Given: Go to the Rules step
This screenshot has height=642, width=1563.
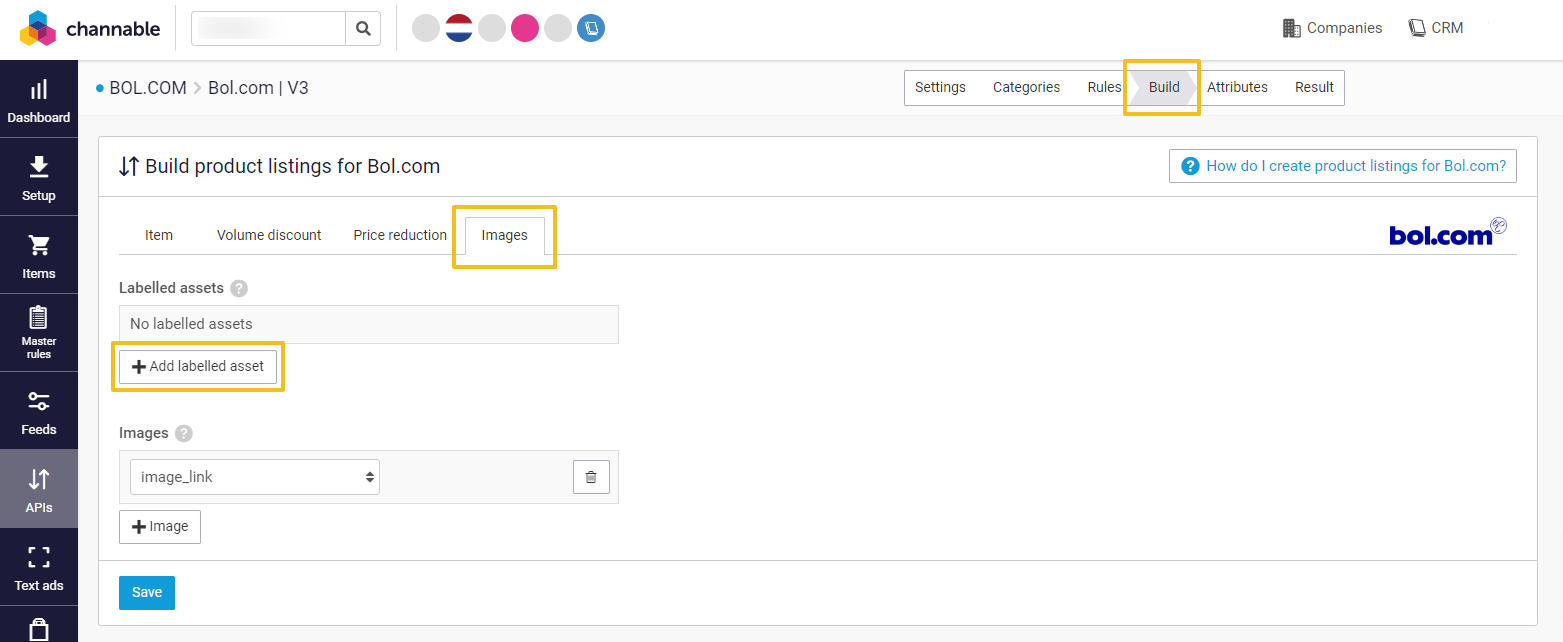Looking at the screenshot, I should tap(1104, 87).
